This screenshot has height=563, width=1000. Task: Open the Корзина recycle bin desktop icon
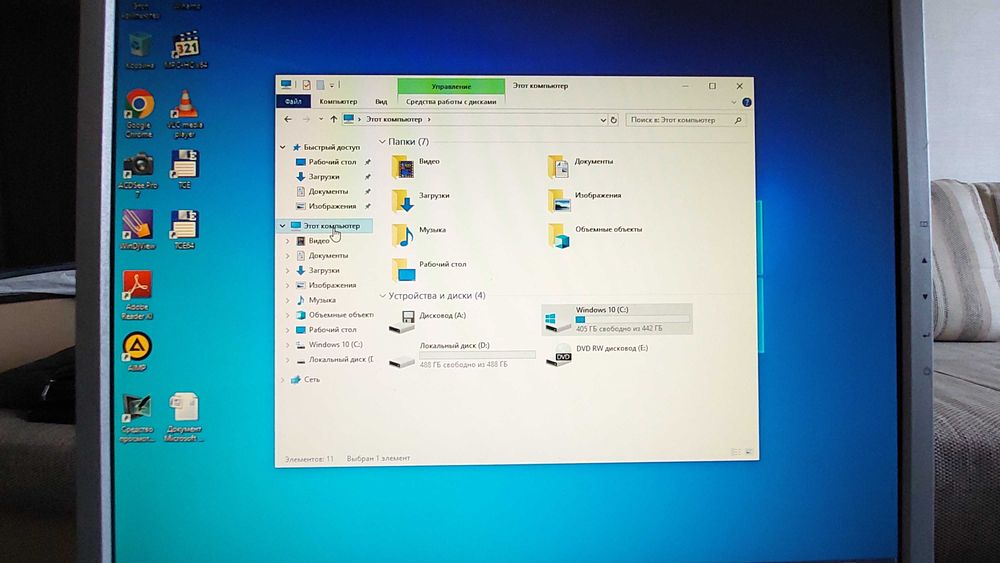pyautogui.click(x=140, y=51)
